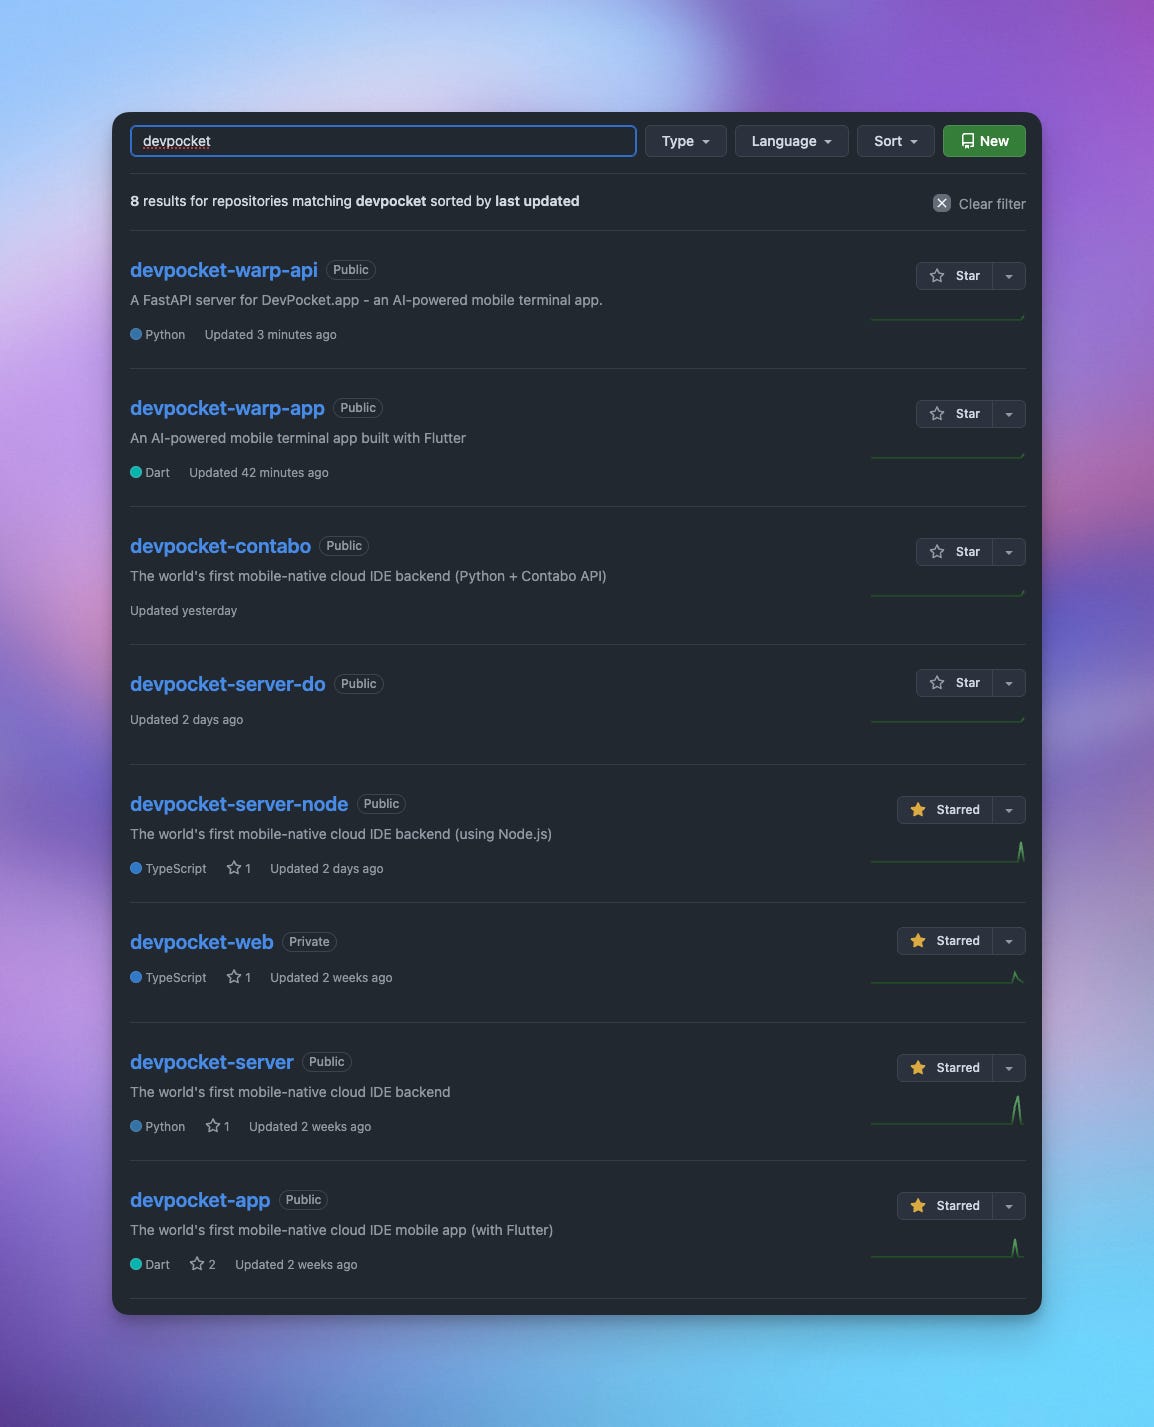The height and width of the screenshot is (1427, 1154).
Task: Star the devpocket-warp-api repository
Action: click(x=955, y=276)
